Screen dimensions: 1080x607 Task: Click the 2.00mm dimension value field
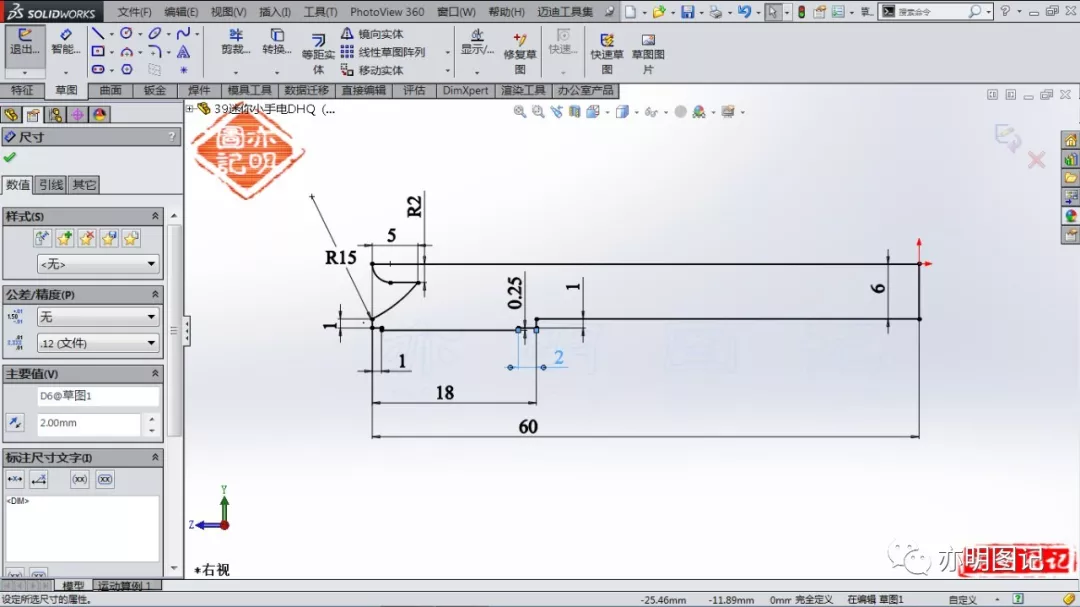click(x=88, y=423)
